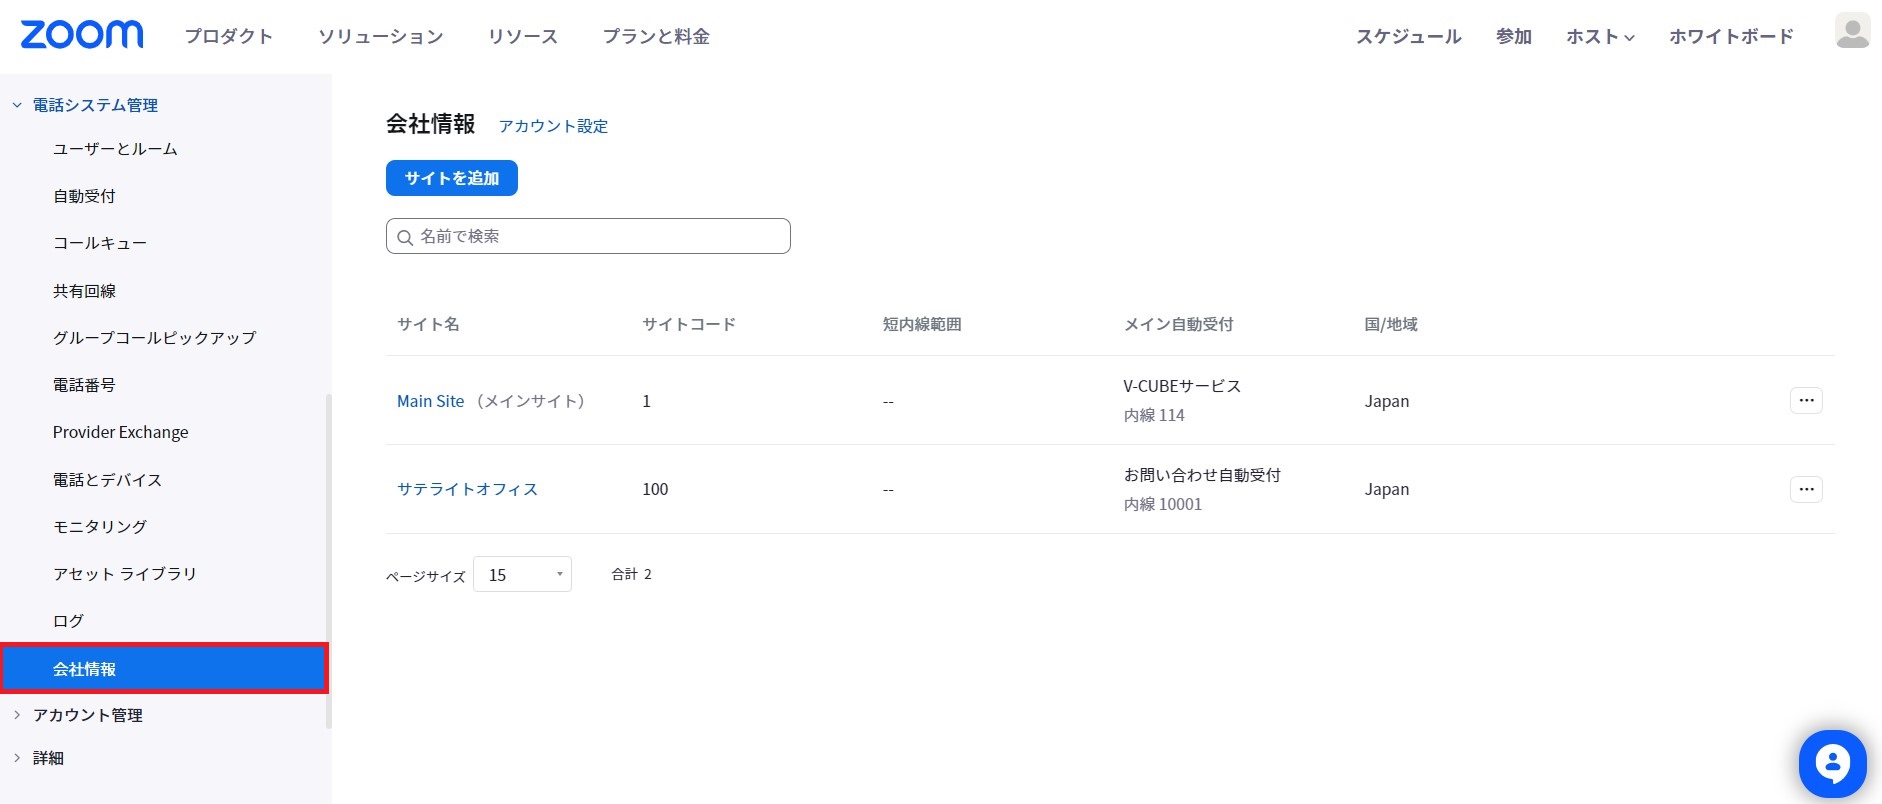Collapse the 電話システム管理 section
The width and height of the screenshot is (1882, 804).
pyautogui.click(x=17, y=105)
